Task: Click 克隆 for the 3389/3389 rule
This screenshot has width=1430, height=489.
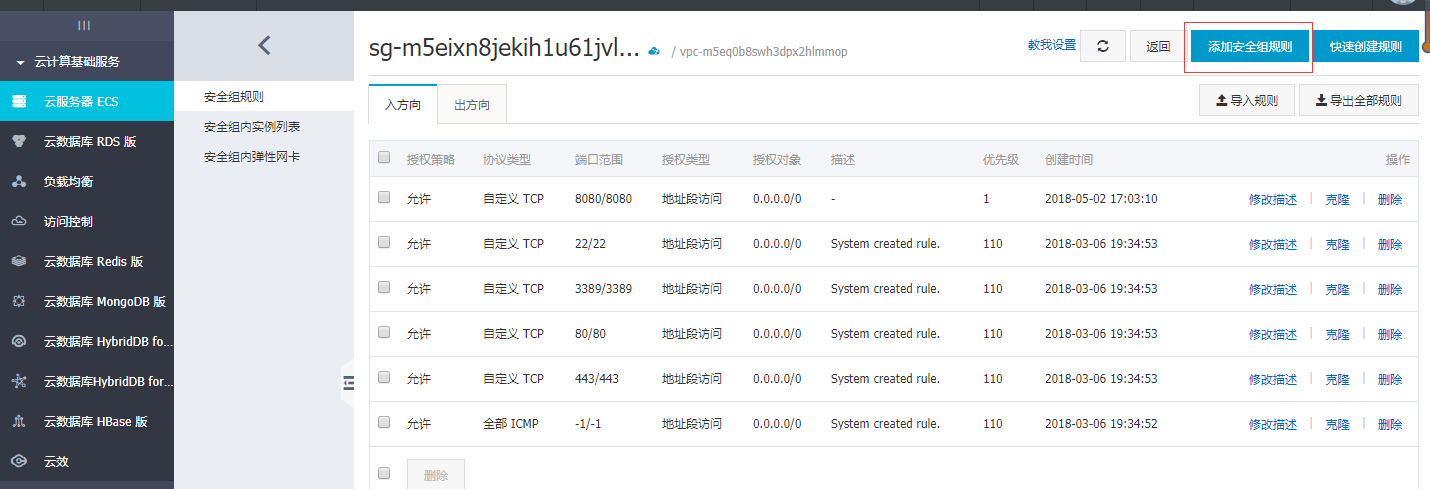Action: click(x=1338, y=289)
